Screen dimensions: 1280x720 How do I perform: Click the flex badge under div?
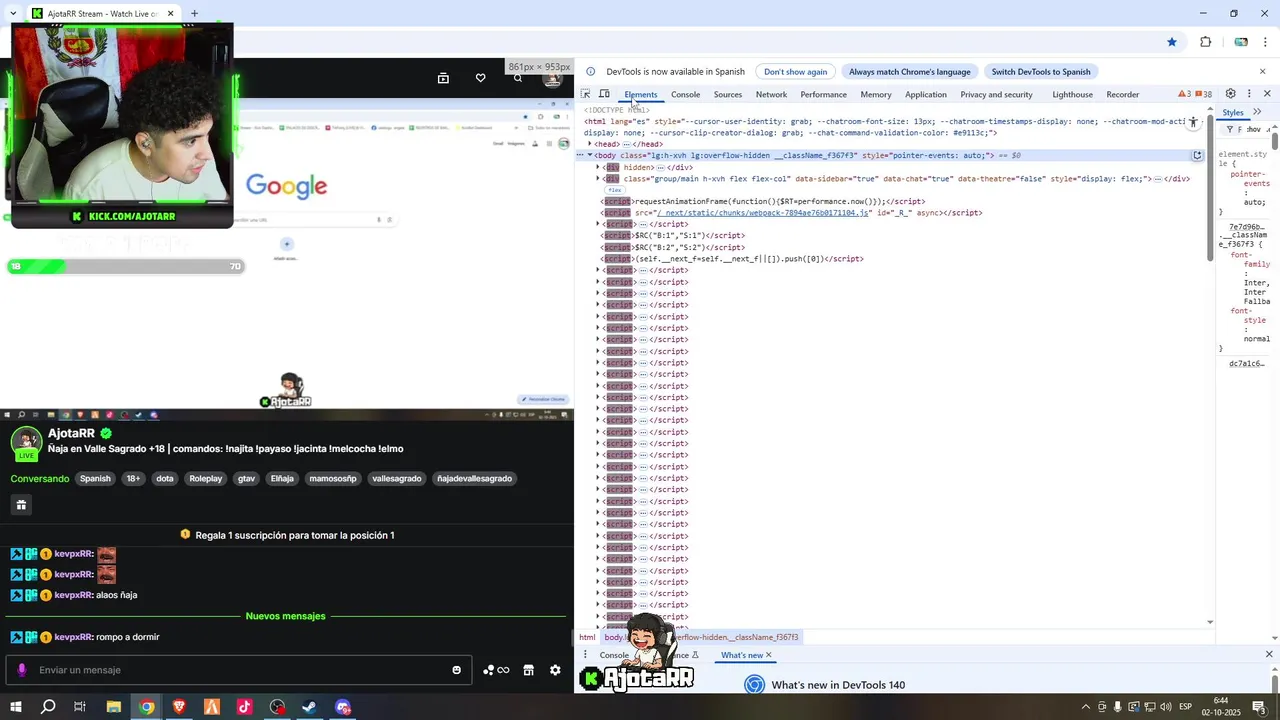[614, 190]
